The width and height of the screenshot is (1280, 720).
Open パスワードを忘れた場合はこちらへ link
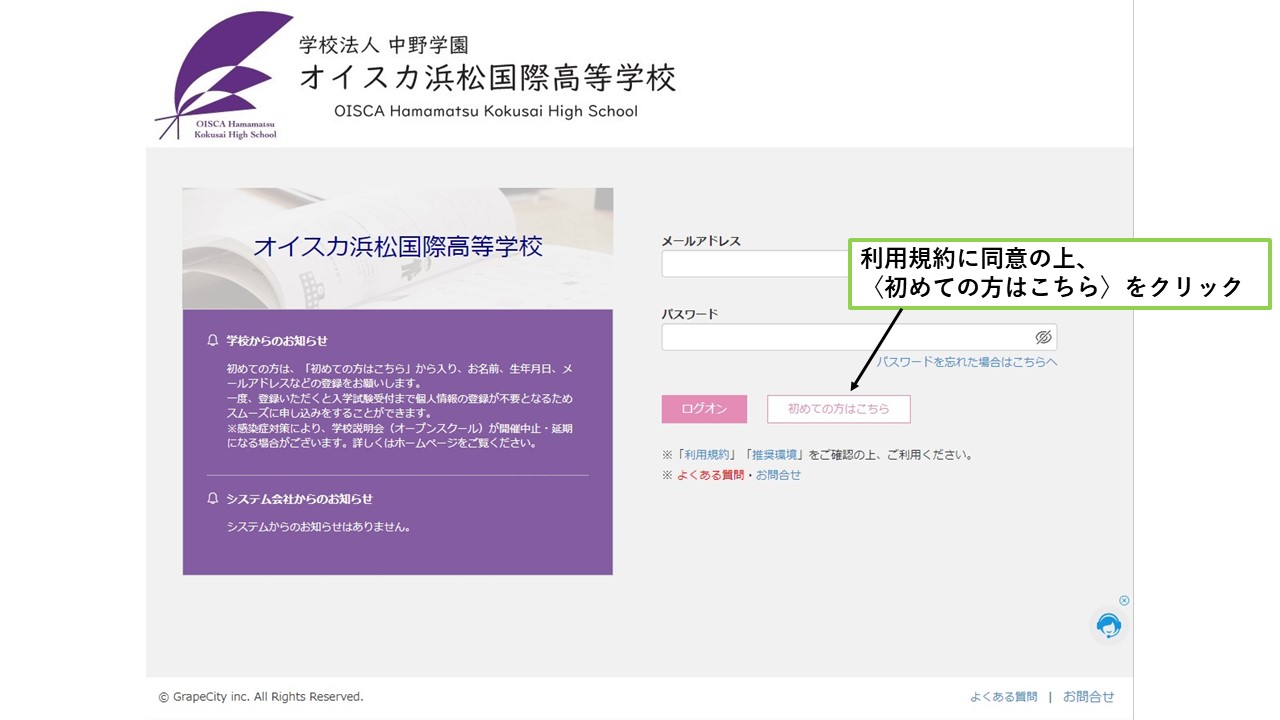[967, 362]
